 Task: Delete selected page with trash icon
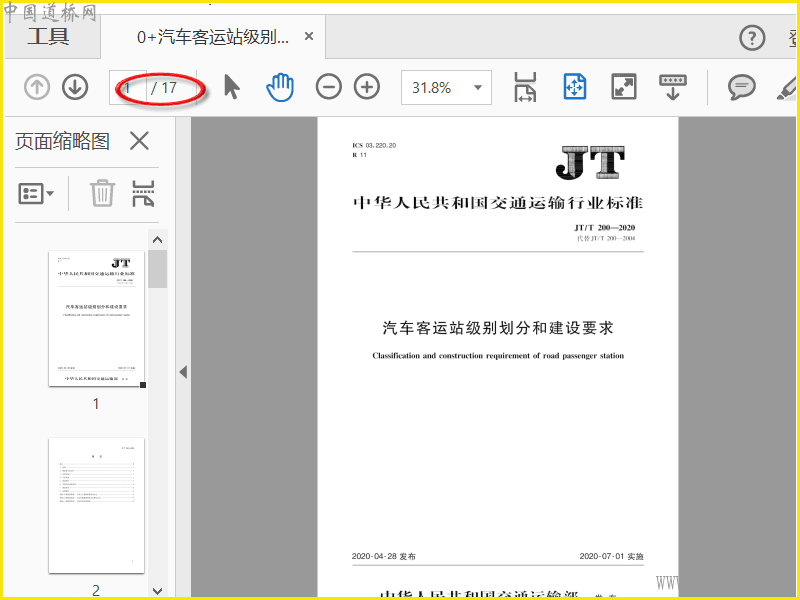102,193
